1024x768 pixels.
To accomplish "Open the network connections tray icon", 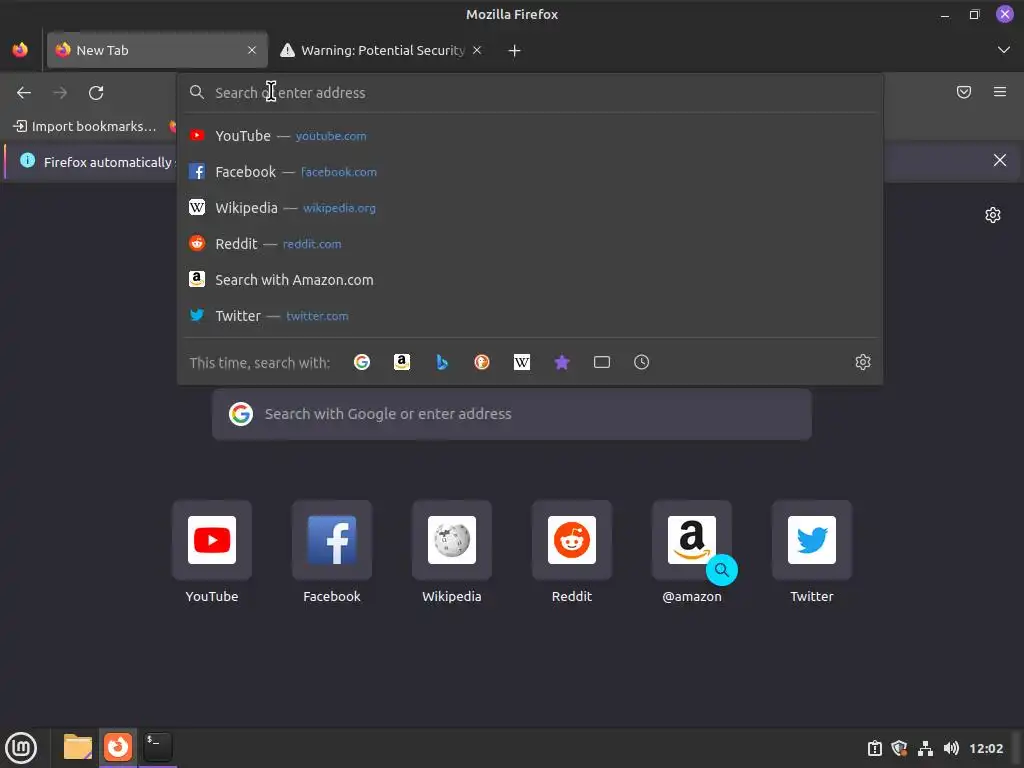I will [x=925, y=748].
